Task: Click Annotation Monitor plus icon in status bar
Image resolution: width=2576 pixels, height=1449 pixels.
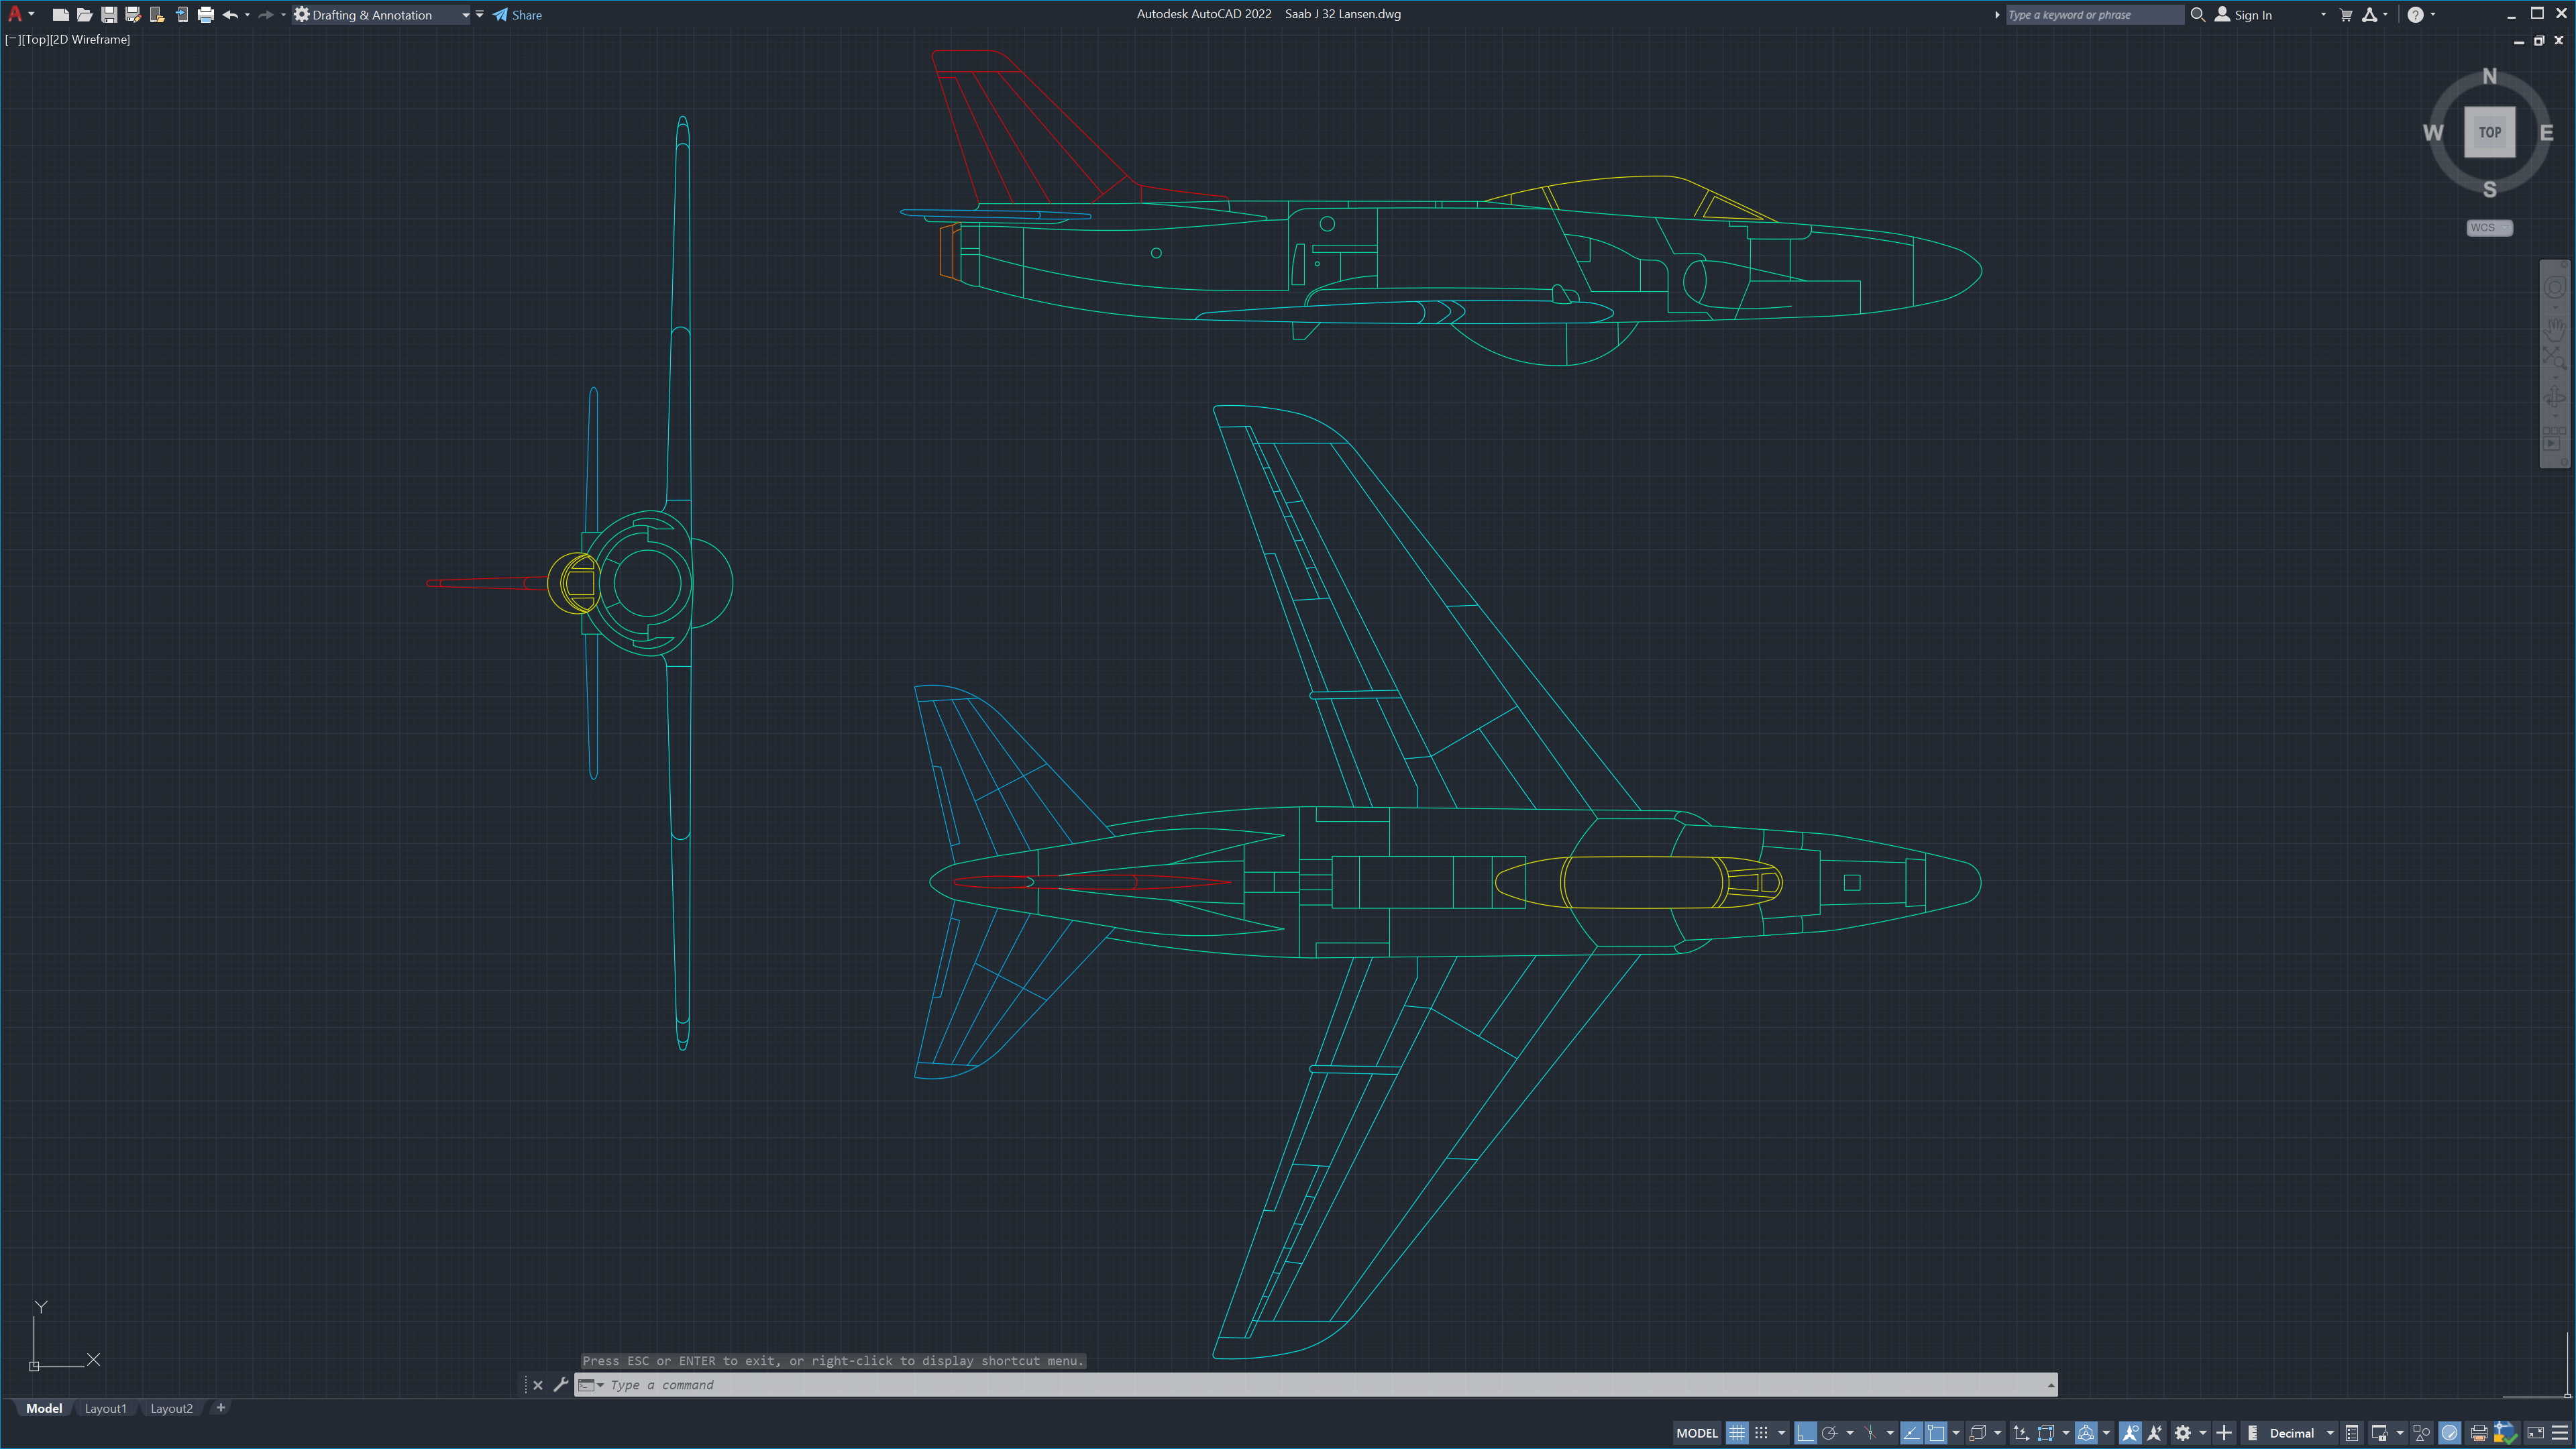Action: point(2224,1433)
